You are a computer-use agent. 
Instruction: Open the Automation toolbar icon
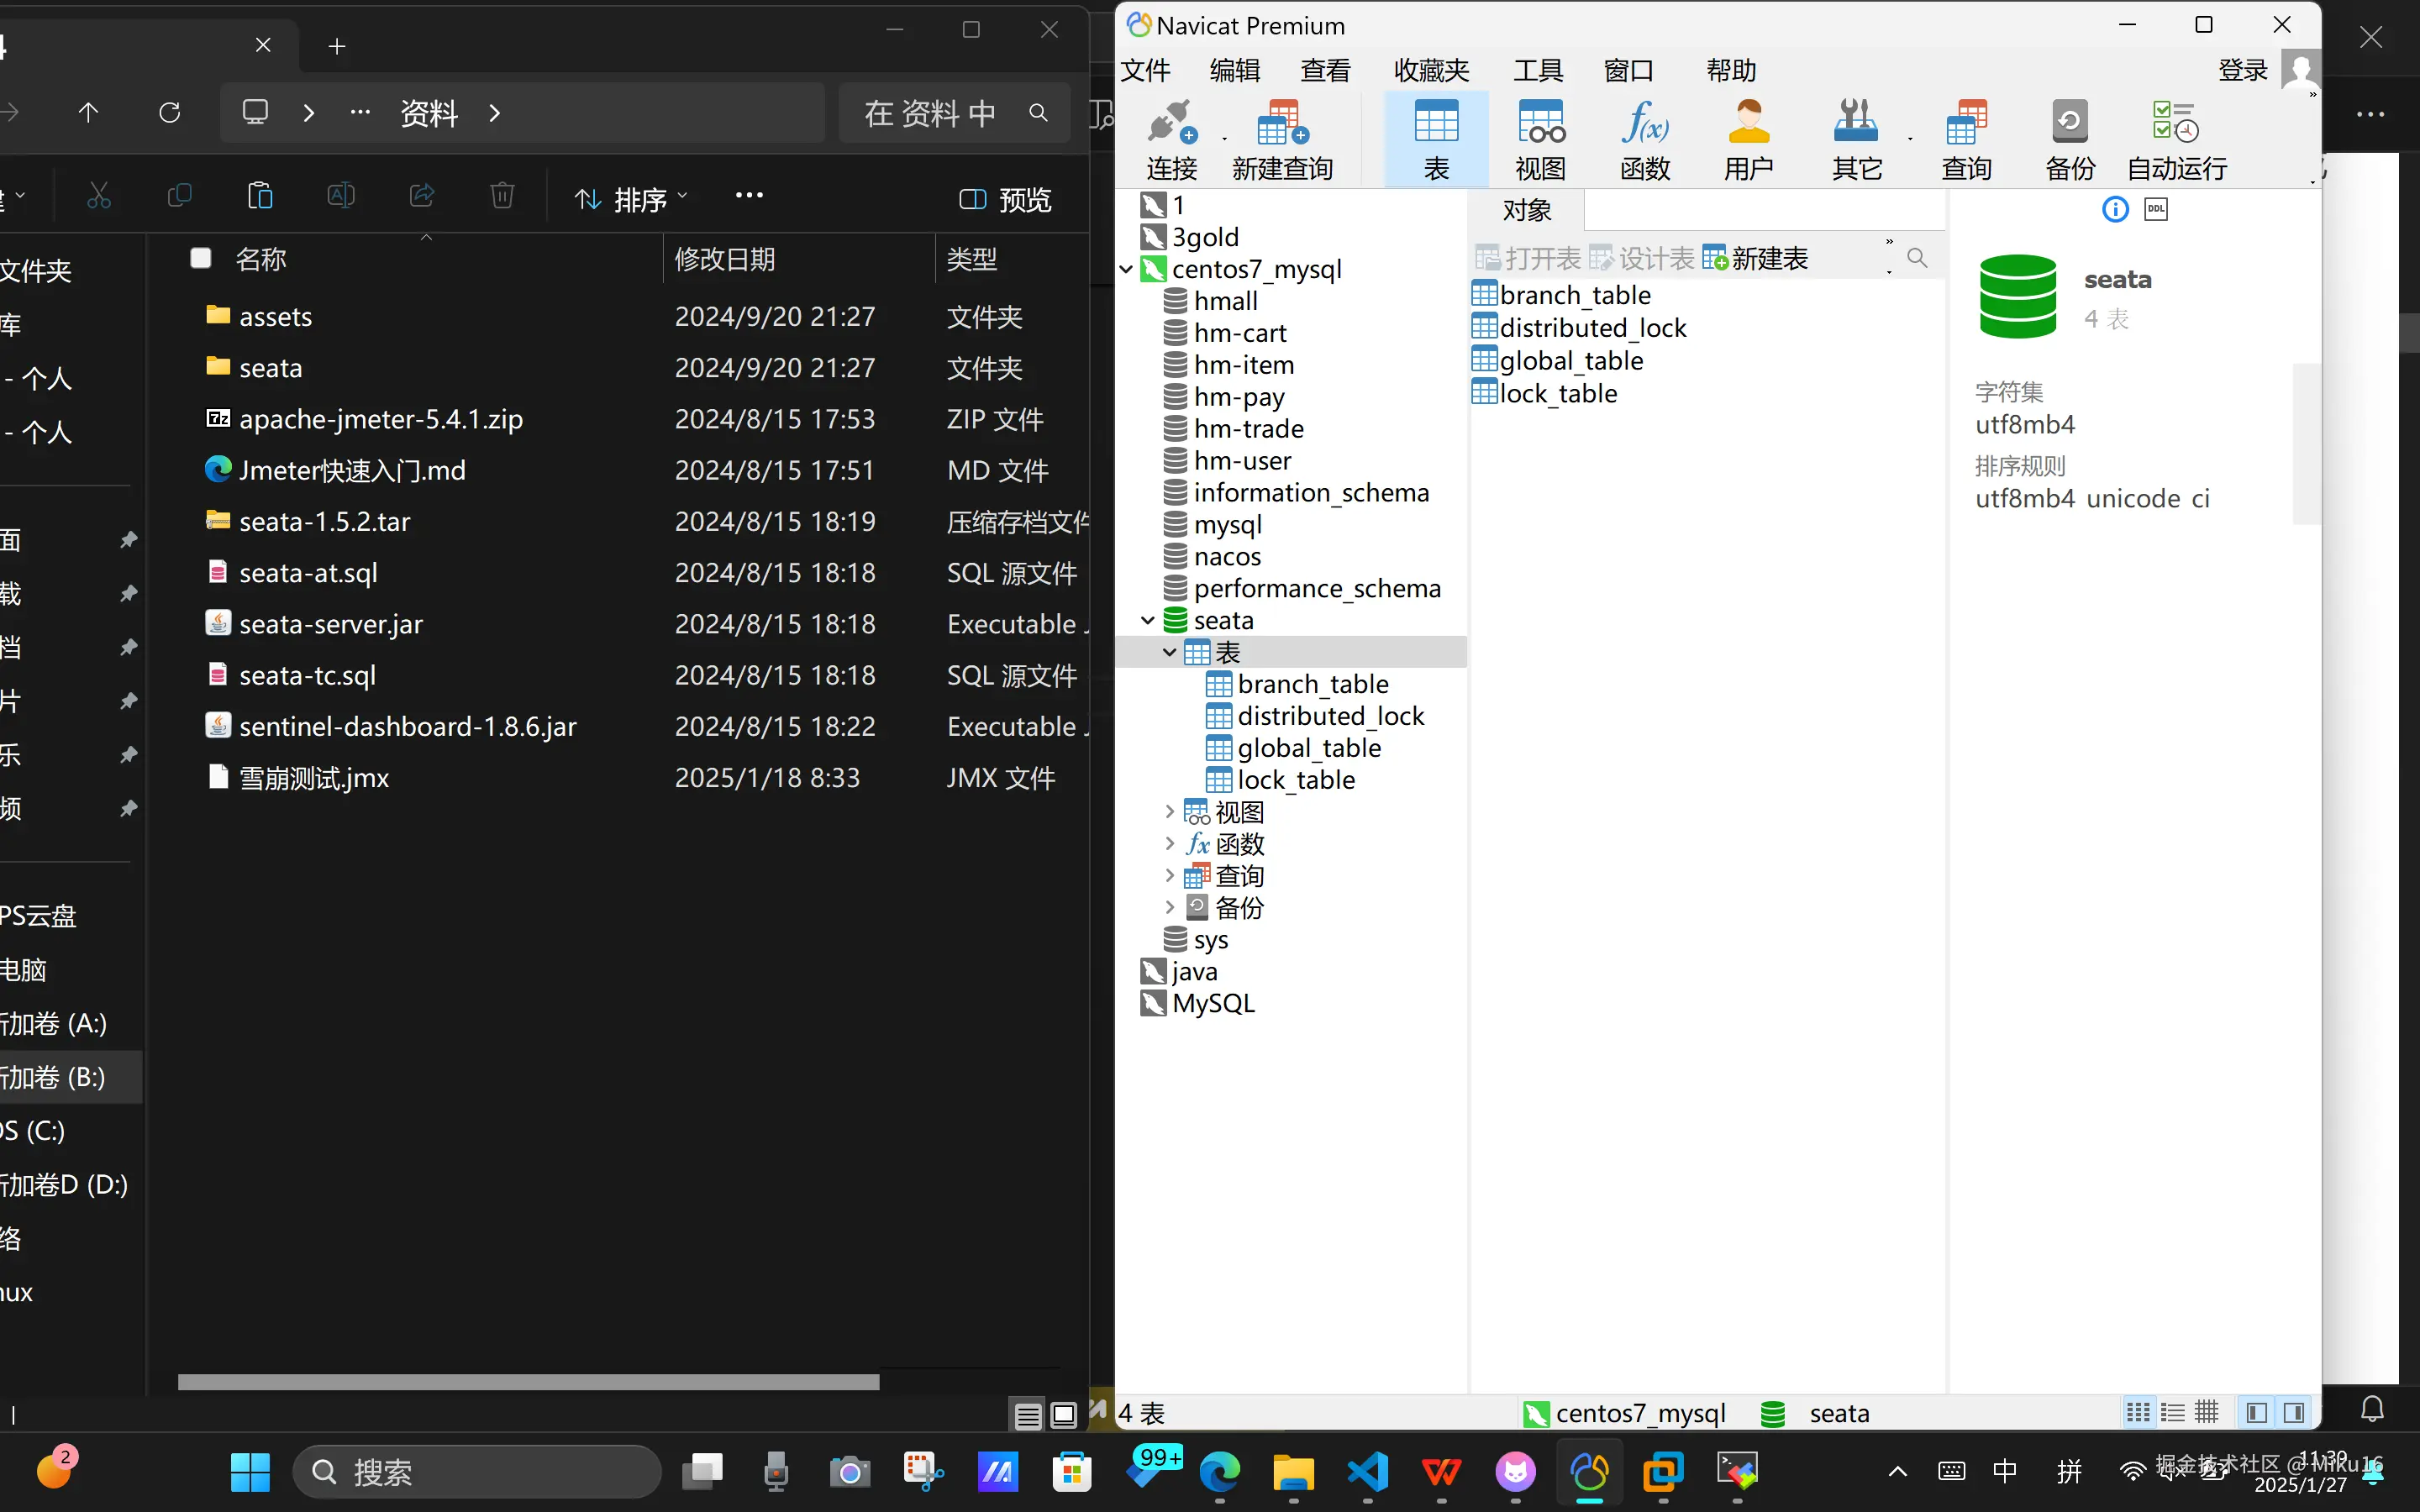pyautogui.click(x=2176, y=123)
